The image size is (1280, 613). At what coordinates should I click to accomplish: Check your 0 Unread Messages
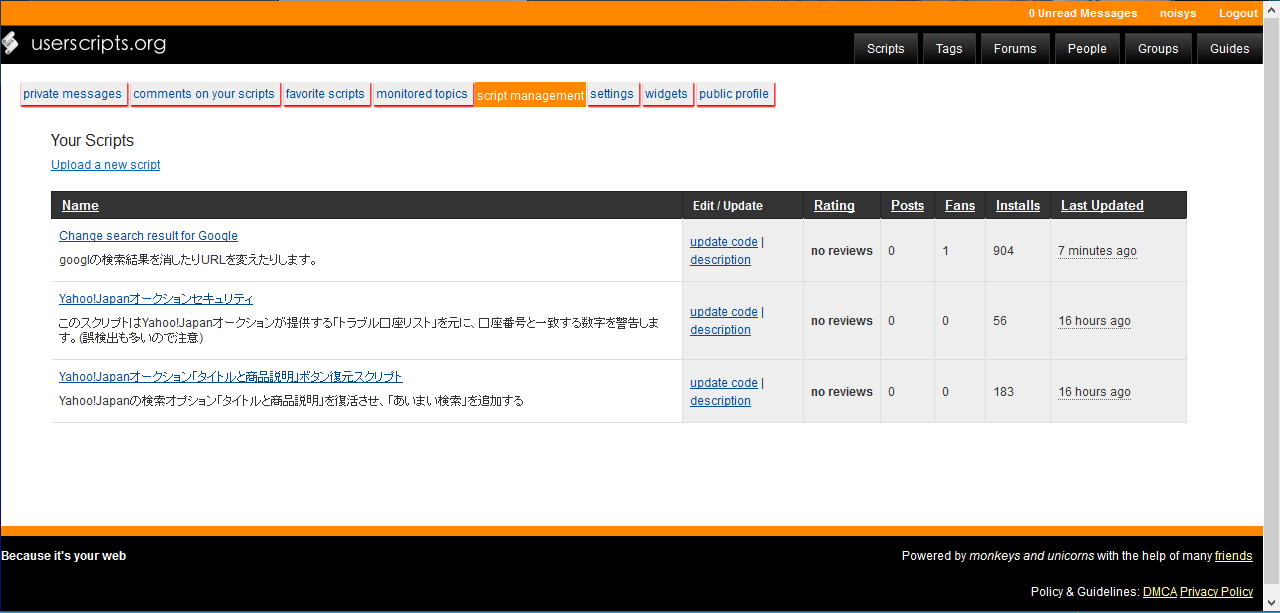tap(1083, 13)
